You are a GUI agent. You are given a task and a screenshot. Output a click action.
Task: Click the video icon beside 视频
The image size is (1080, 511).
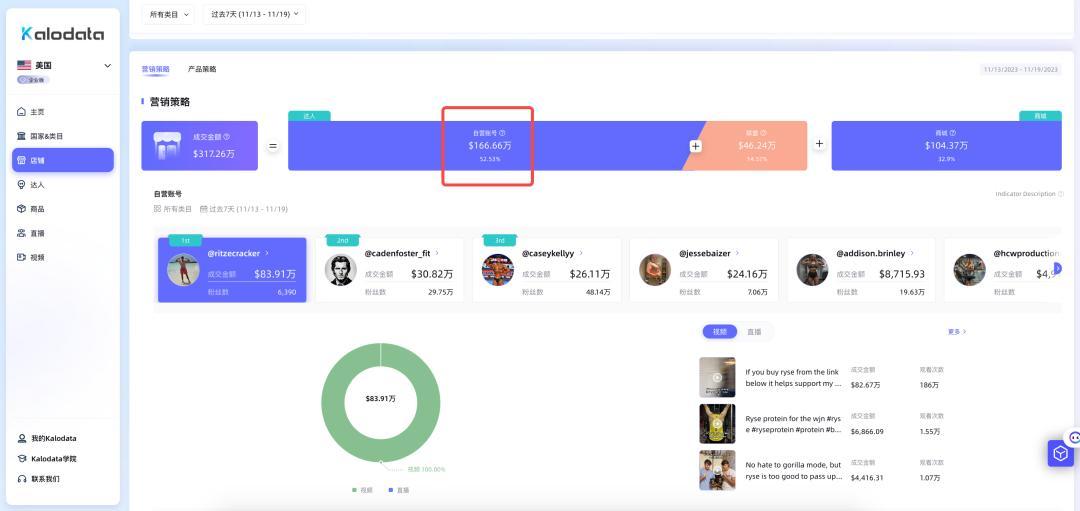[x=21, y=257]
